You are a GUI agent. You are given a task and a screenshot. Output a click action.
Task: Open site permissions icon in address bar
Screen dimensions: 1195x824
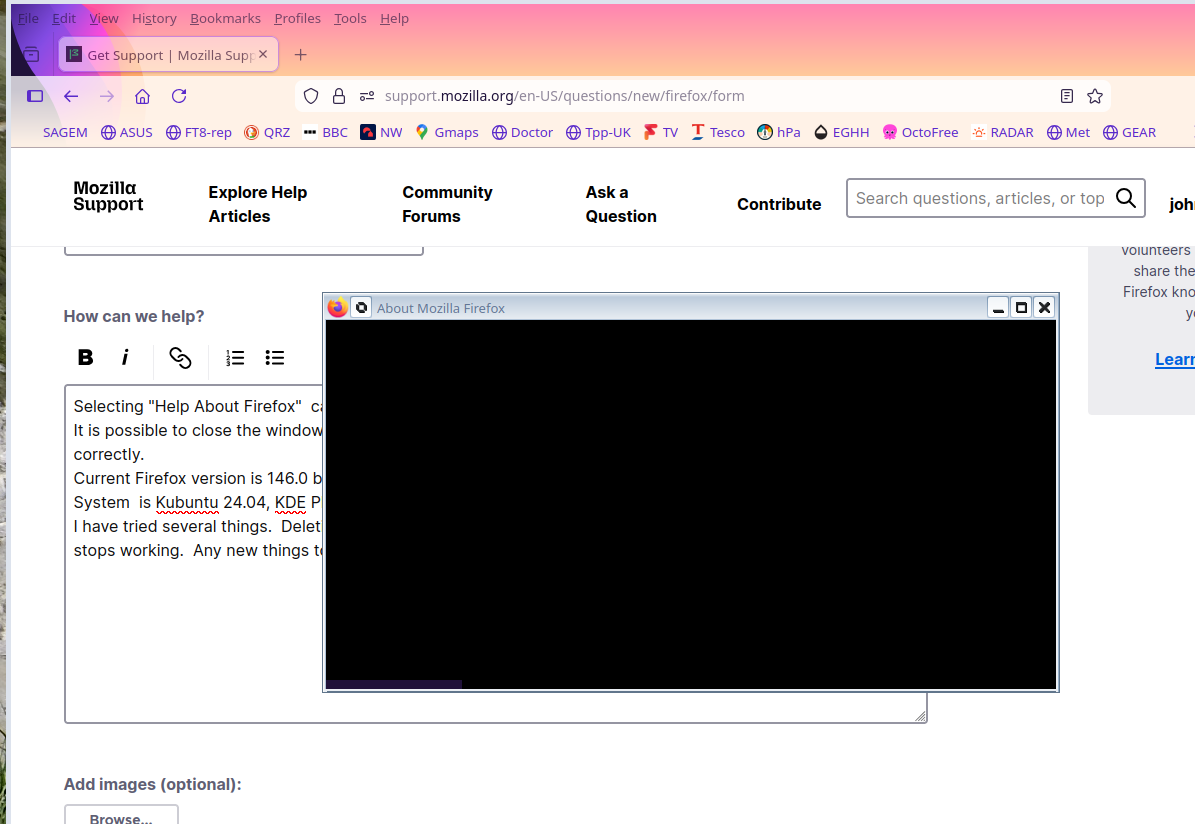click(x=367, y=96)
